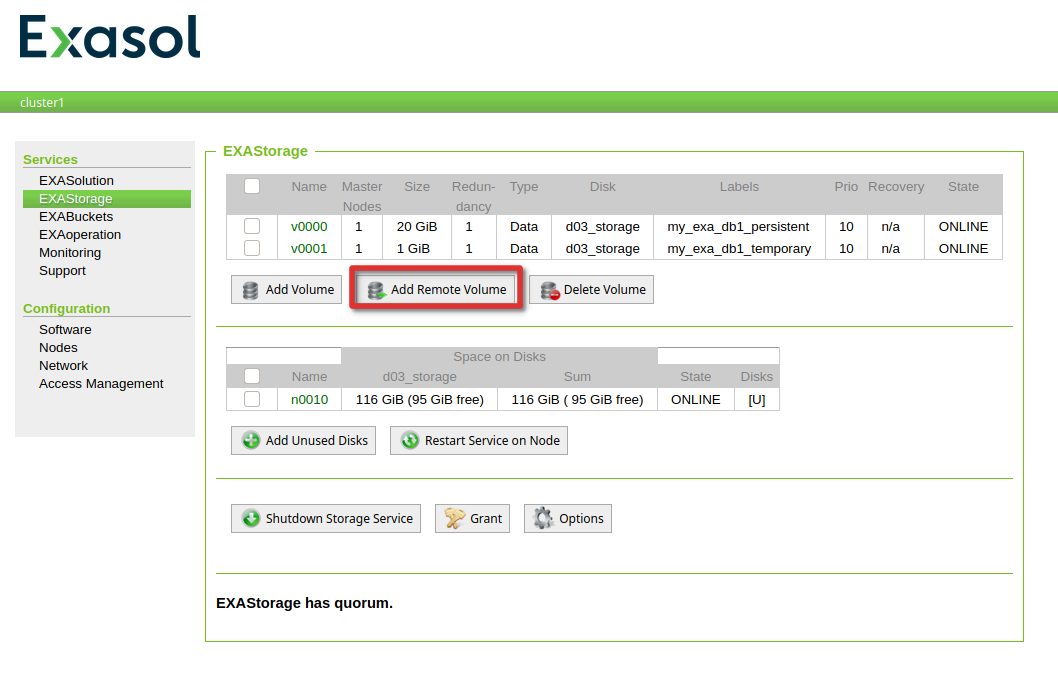
Task: Select the checkbox for volume v0000
Action: click(252, 226)
